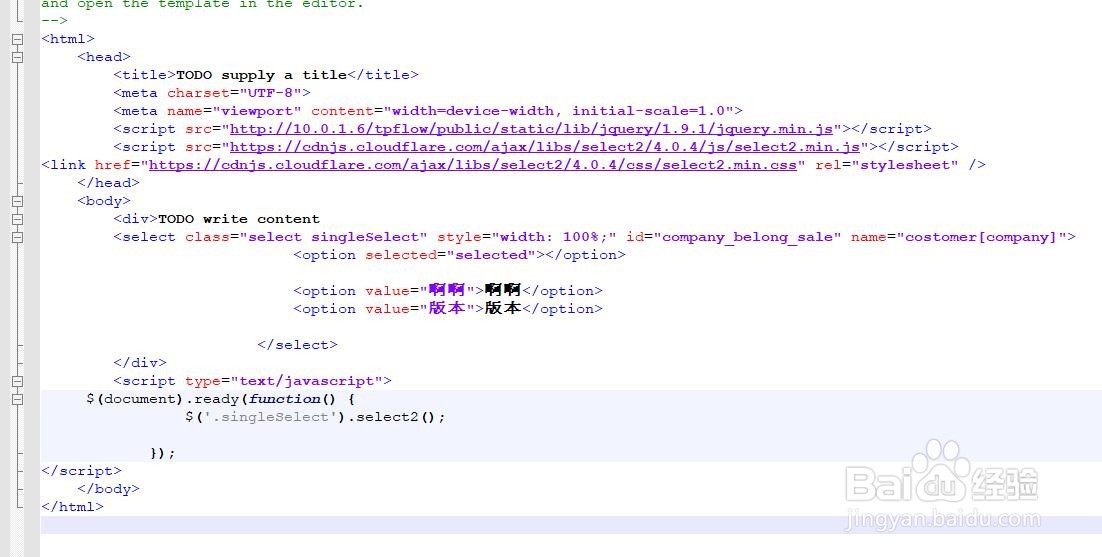1102x557 pixels.
Task: Open the select2.min.js cloudflare URL
Action: [x=545, y=148]
